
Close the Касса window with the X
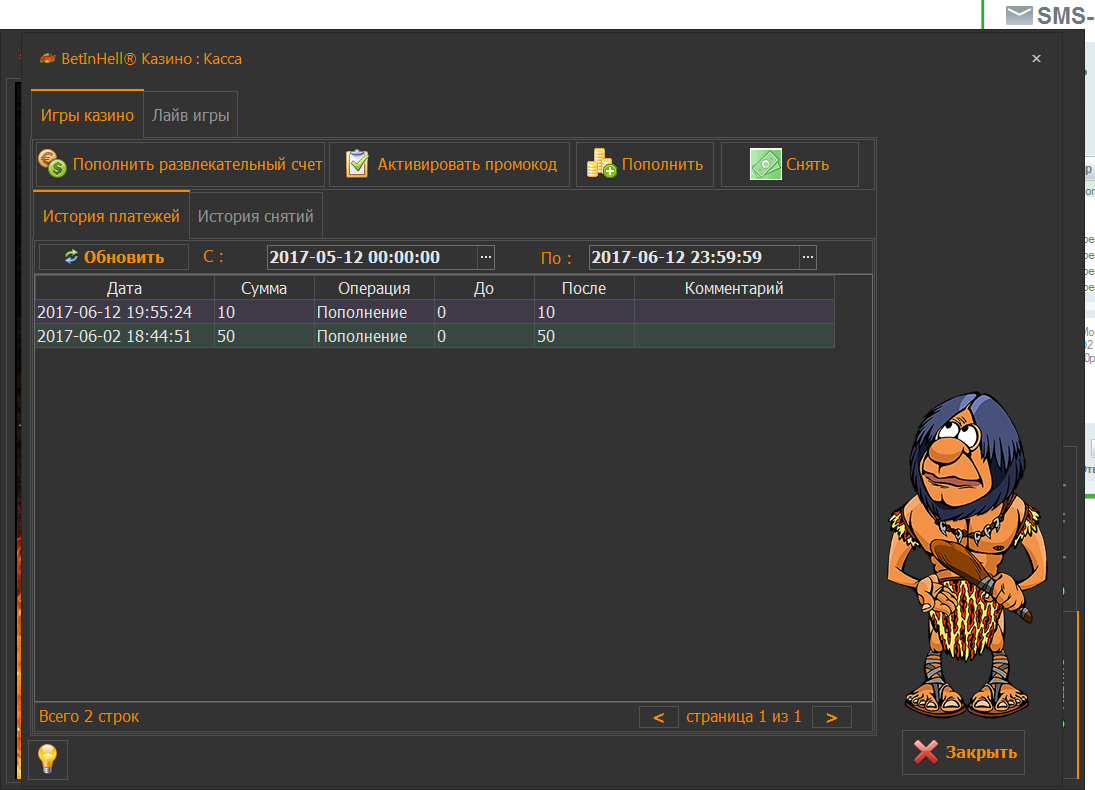click(1036, 59)
